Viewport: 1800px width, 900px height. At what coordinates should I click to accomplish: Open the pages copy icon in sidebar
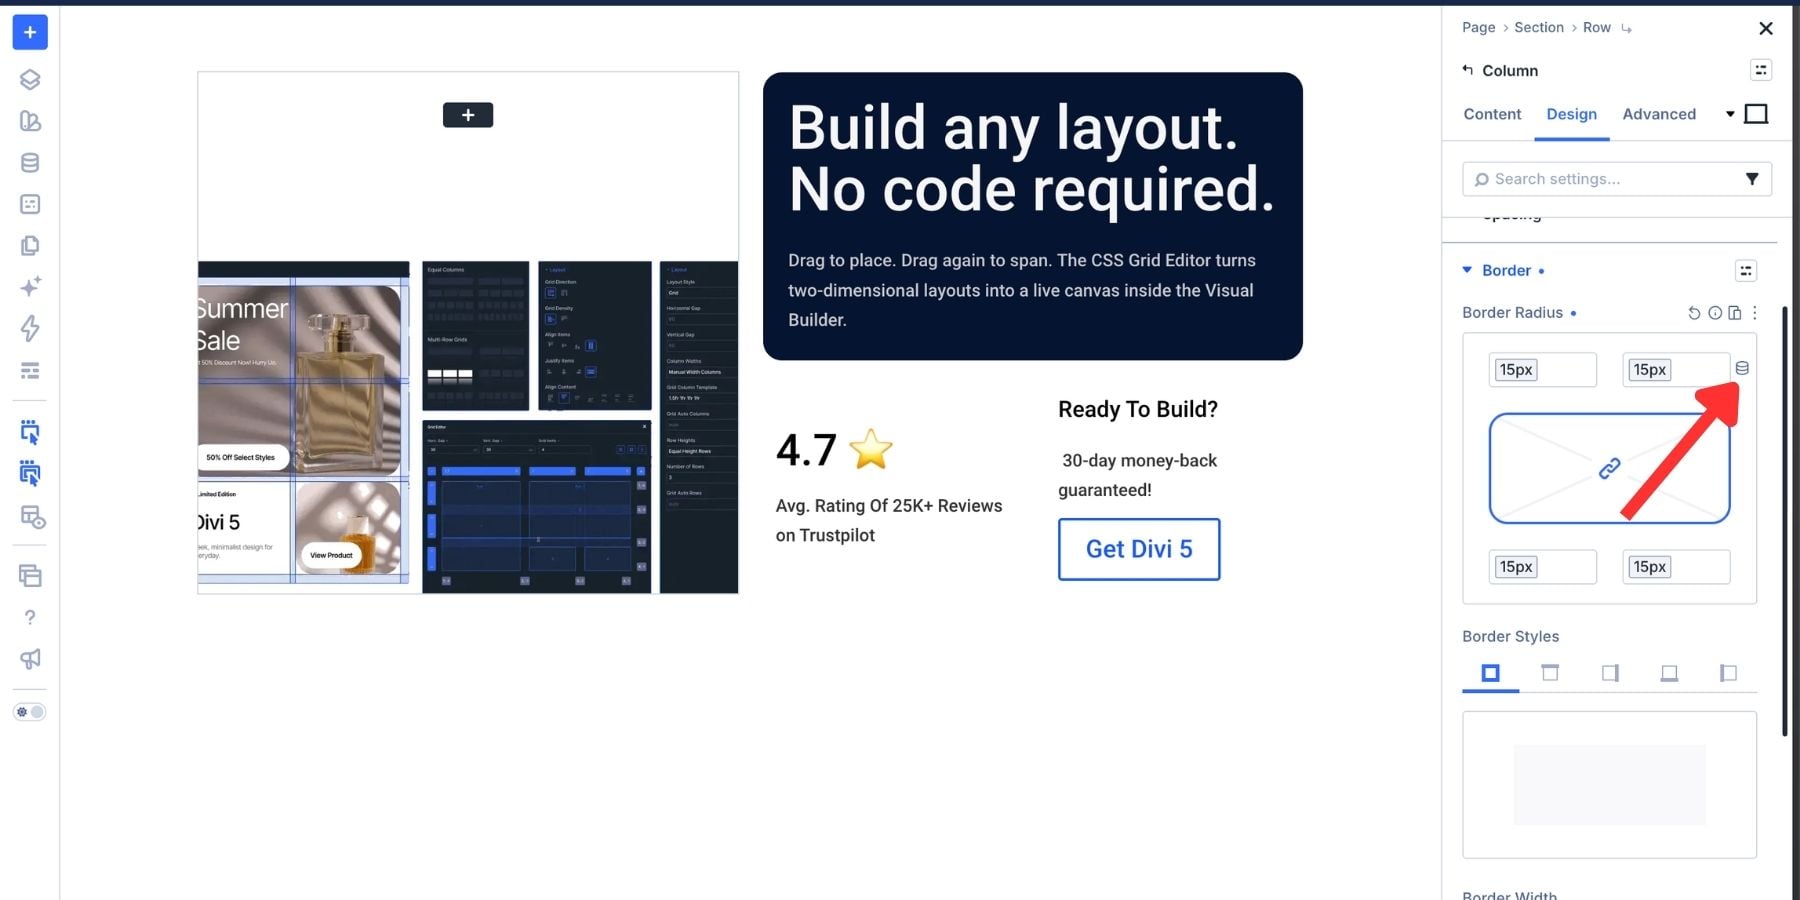[x=30, y=245]
